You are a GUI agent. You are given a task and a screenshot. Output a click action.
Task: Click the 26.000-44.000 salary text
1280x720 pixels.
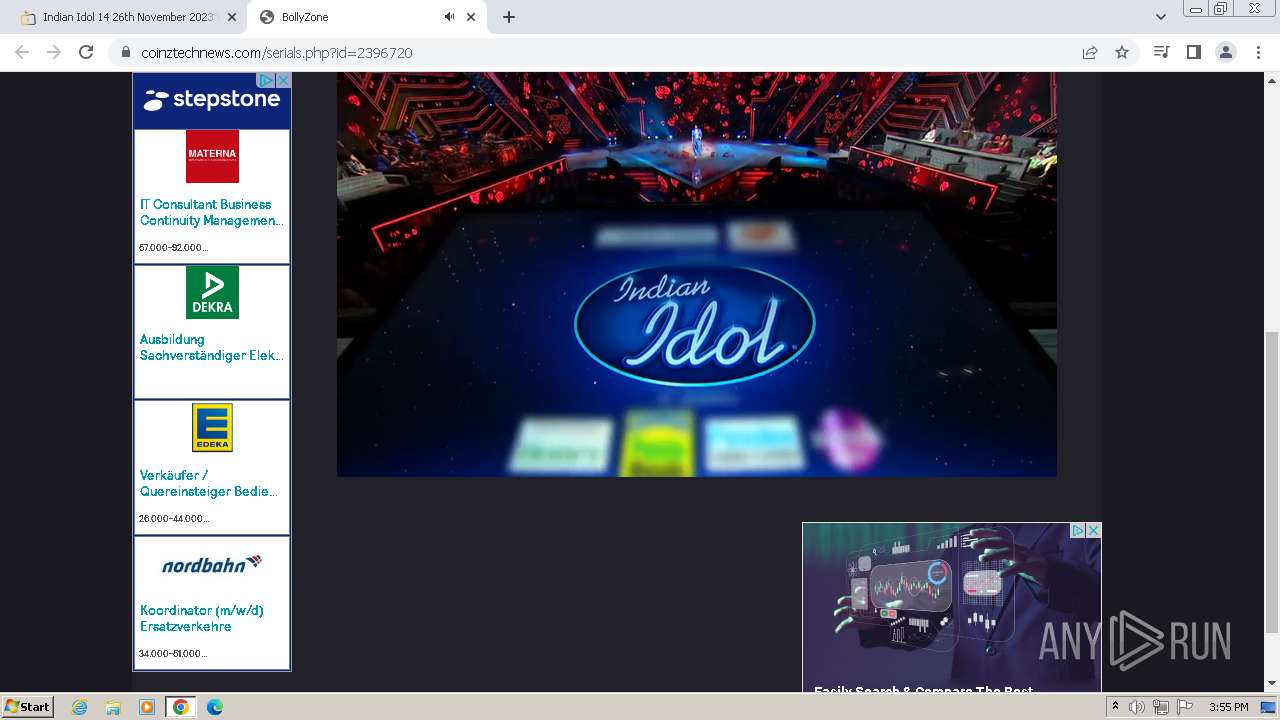pos(174,518)
